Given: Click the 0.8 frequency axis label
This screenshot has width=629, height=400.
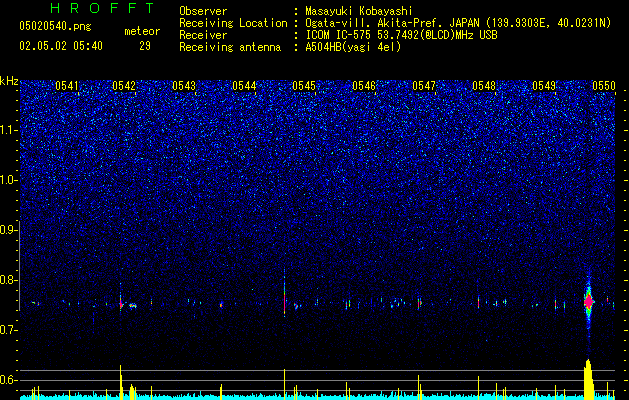Looking at the screenshot, I should coord(9,280).
